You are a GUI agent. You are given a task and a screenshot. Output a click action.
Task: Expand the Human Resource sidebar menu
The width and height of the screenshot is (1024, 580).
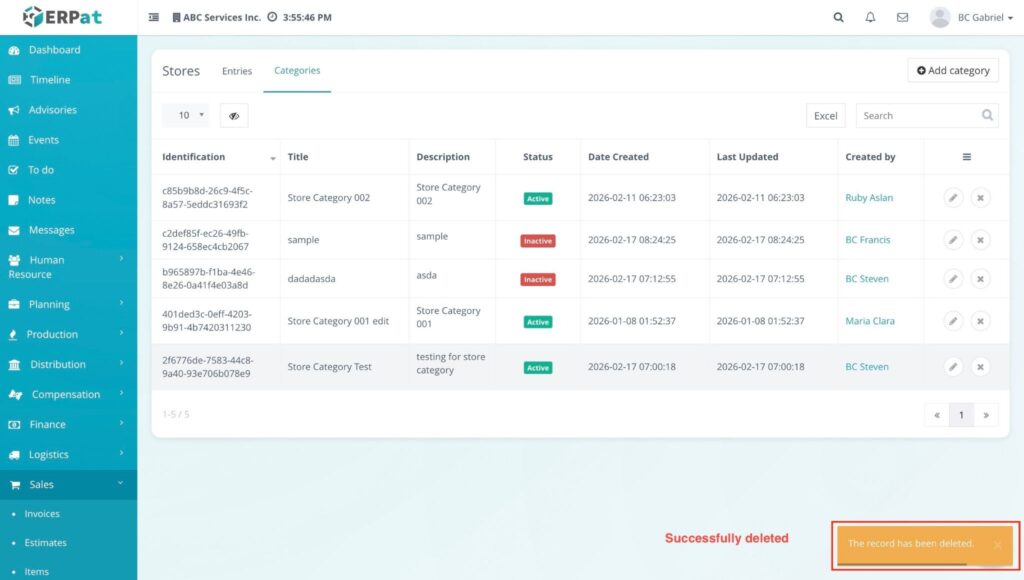68,267
